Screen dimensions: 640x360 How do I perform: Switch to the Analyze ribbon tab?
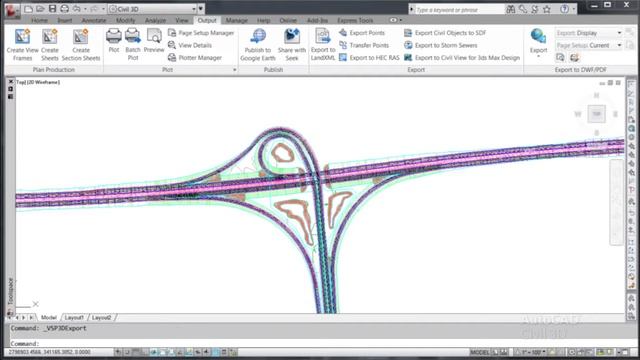156,20
